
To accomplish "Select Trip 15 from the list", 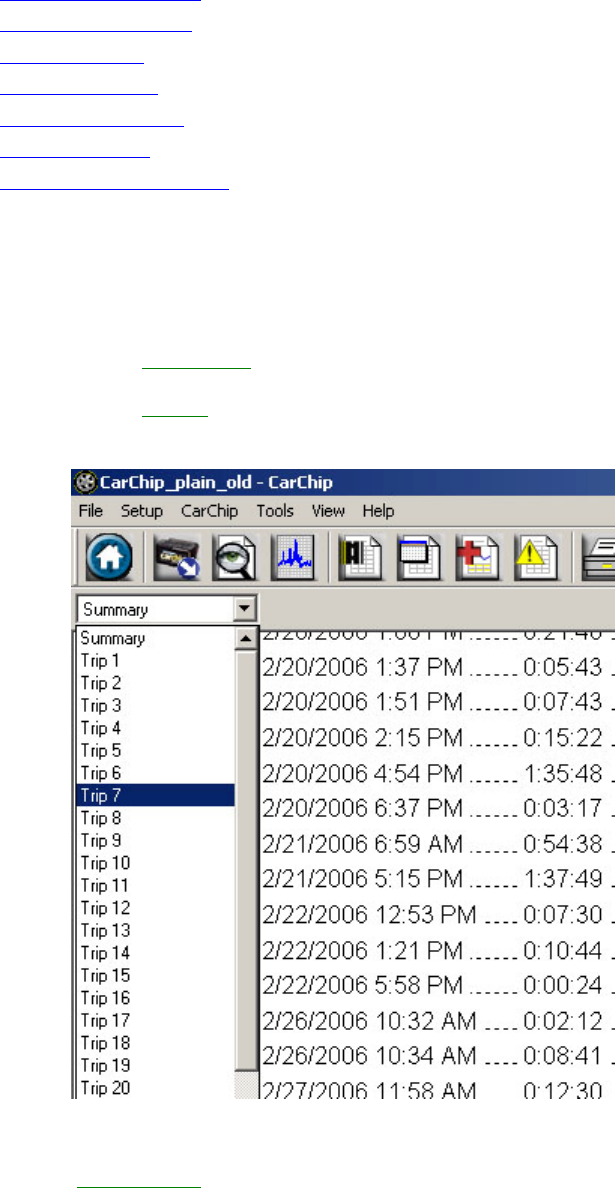I will [x=155, y=975].
